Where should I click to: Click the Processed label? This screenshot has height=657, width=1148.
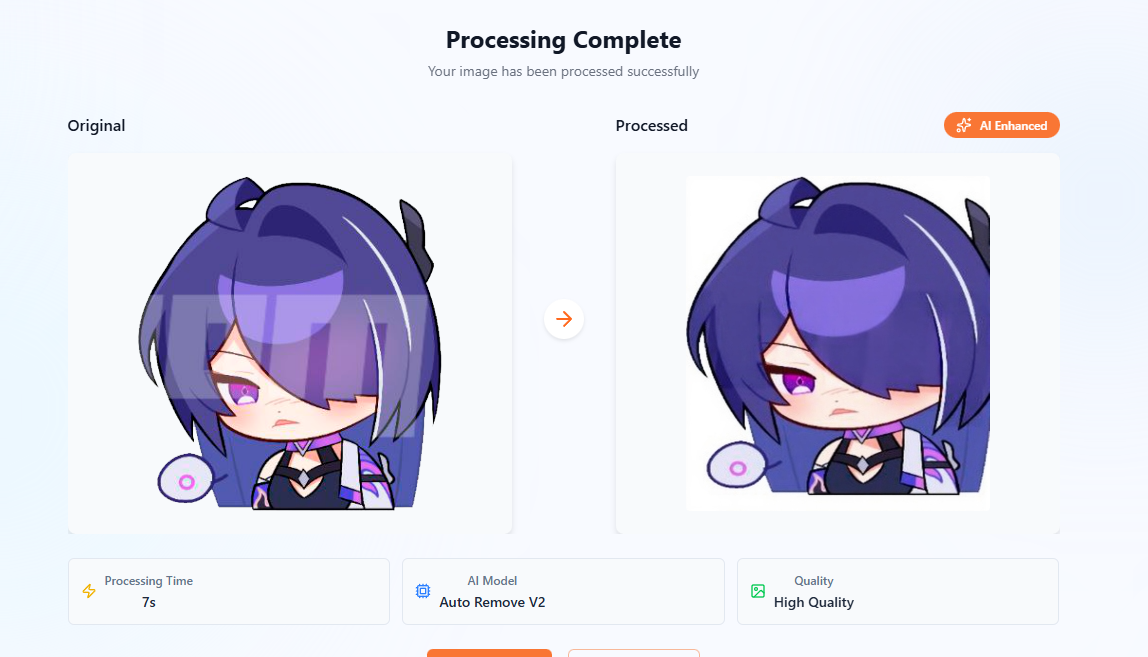point(652,125)
